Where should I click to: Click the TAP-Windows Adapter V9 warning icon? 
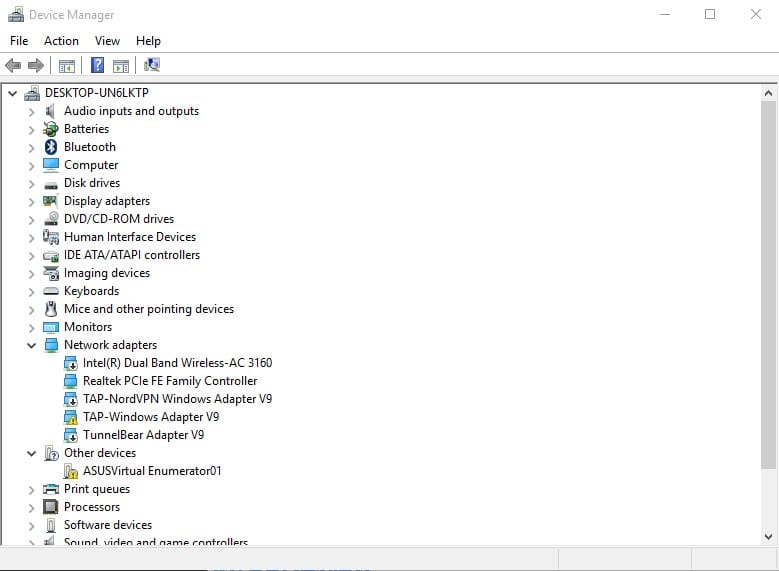70,417
